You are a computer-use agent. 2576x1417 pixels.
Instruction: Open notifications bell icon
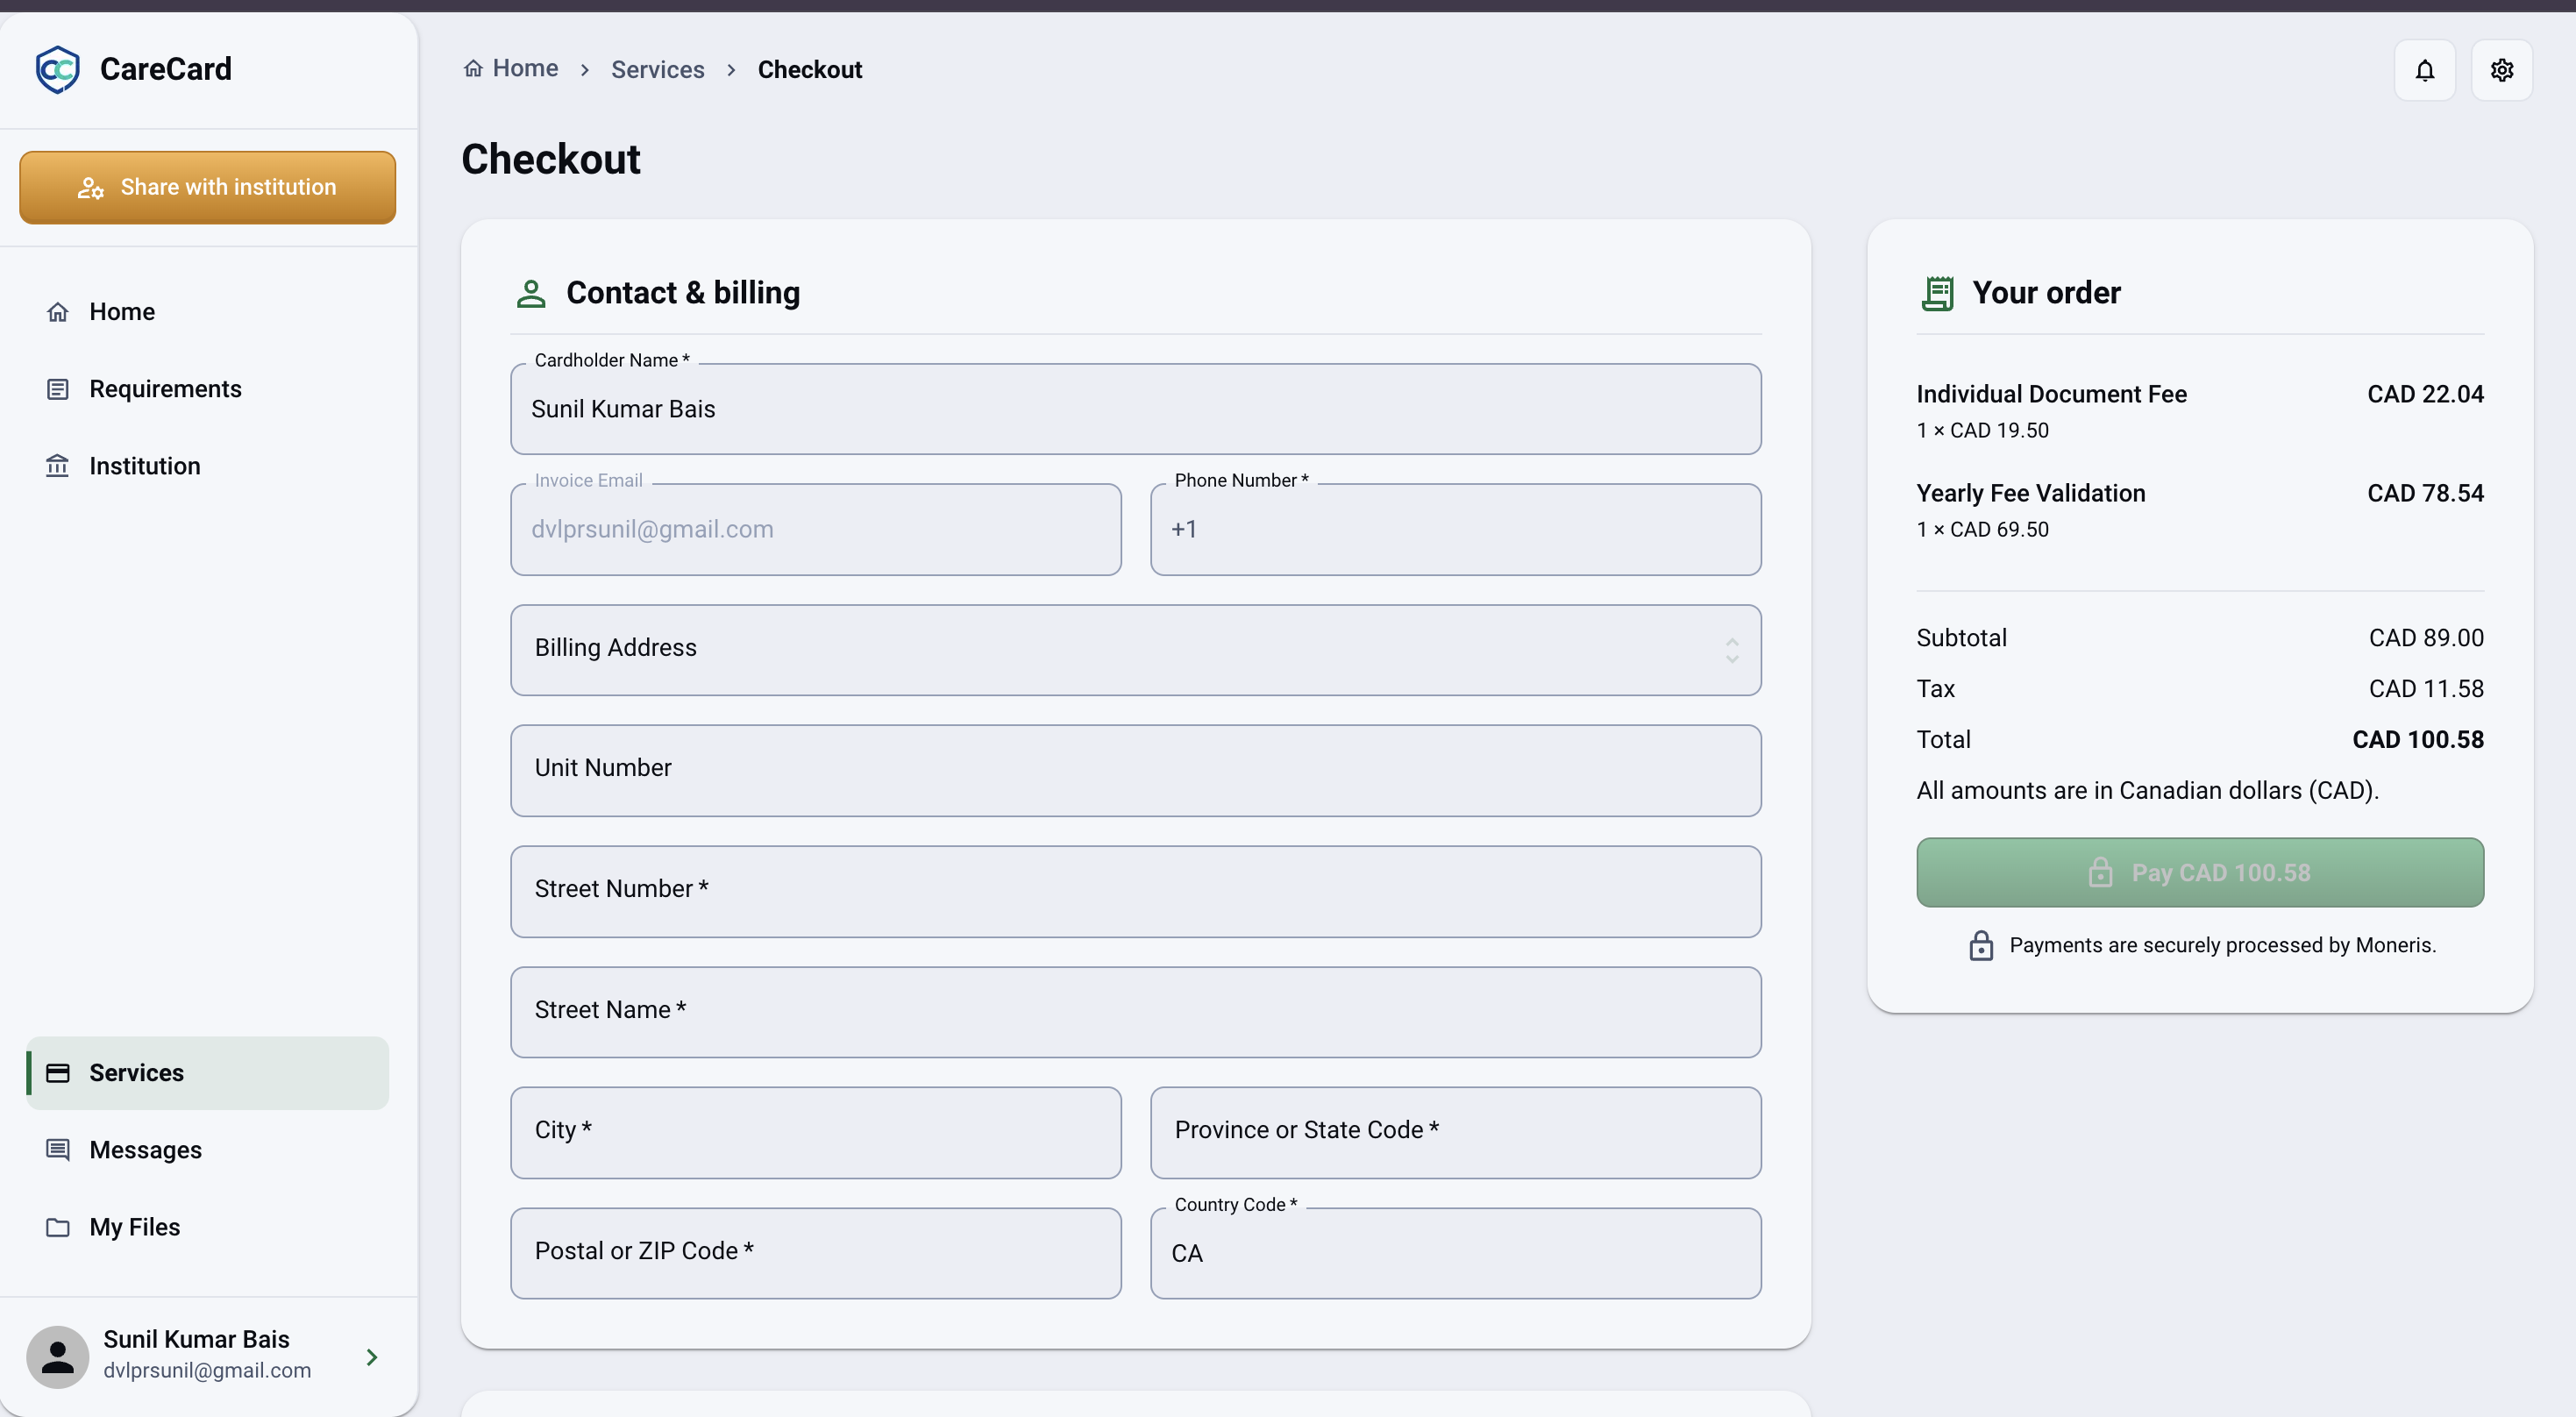tap(2424, 70)
